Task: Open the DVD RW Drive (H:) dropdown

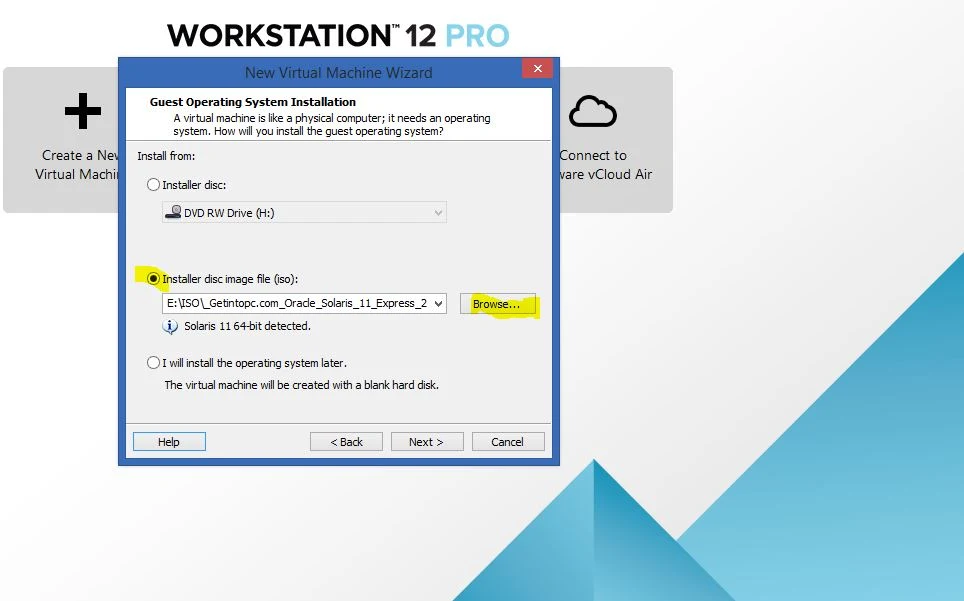Action: [x=304, y=213]
